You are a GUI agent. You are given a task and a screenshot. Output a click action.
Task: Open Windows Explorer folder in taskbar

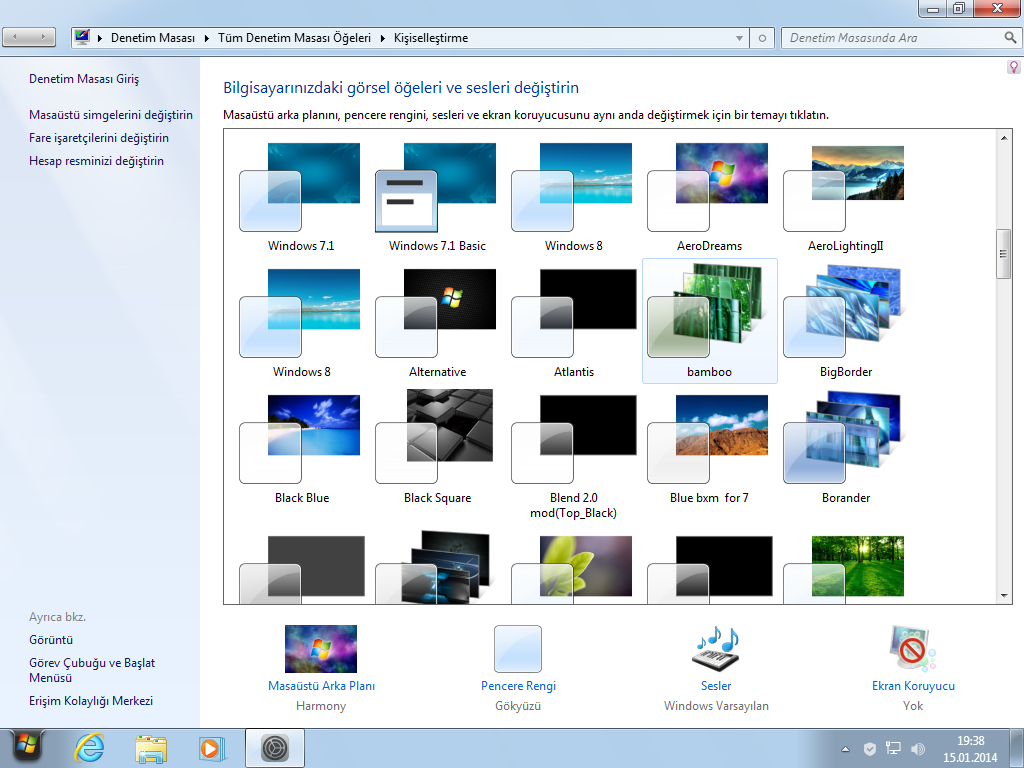(151, 748)
